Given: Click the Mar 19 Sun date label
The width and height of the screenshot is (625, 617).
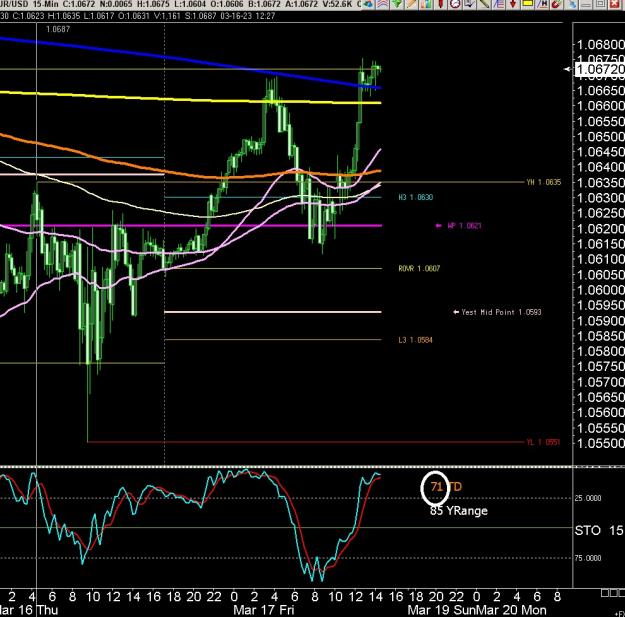Looking at the screenshot, I should 442,610.
